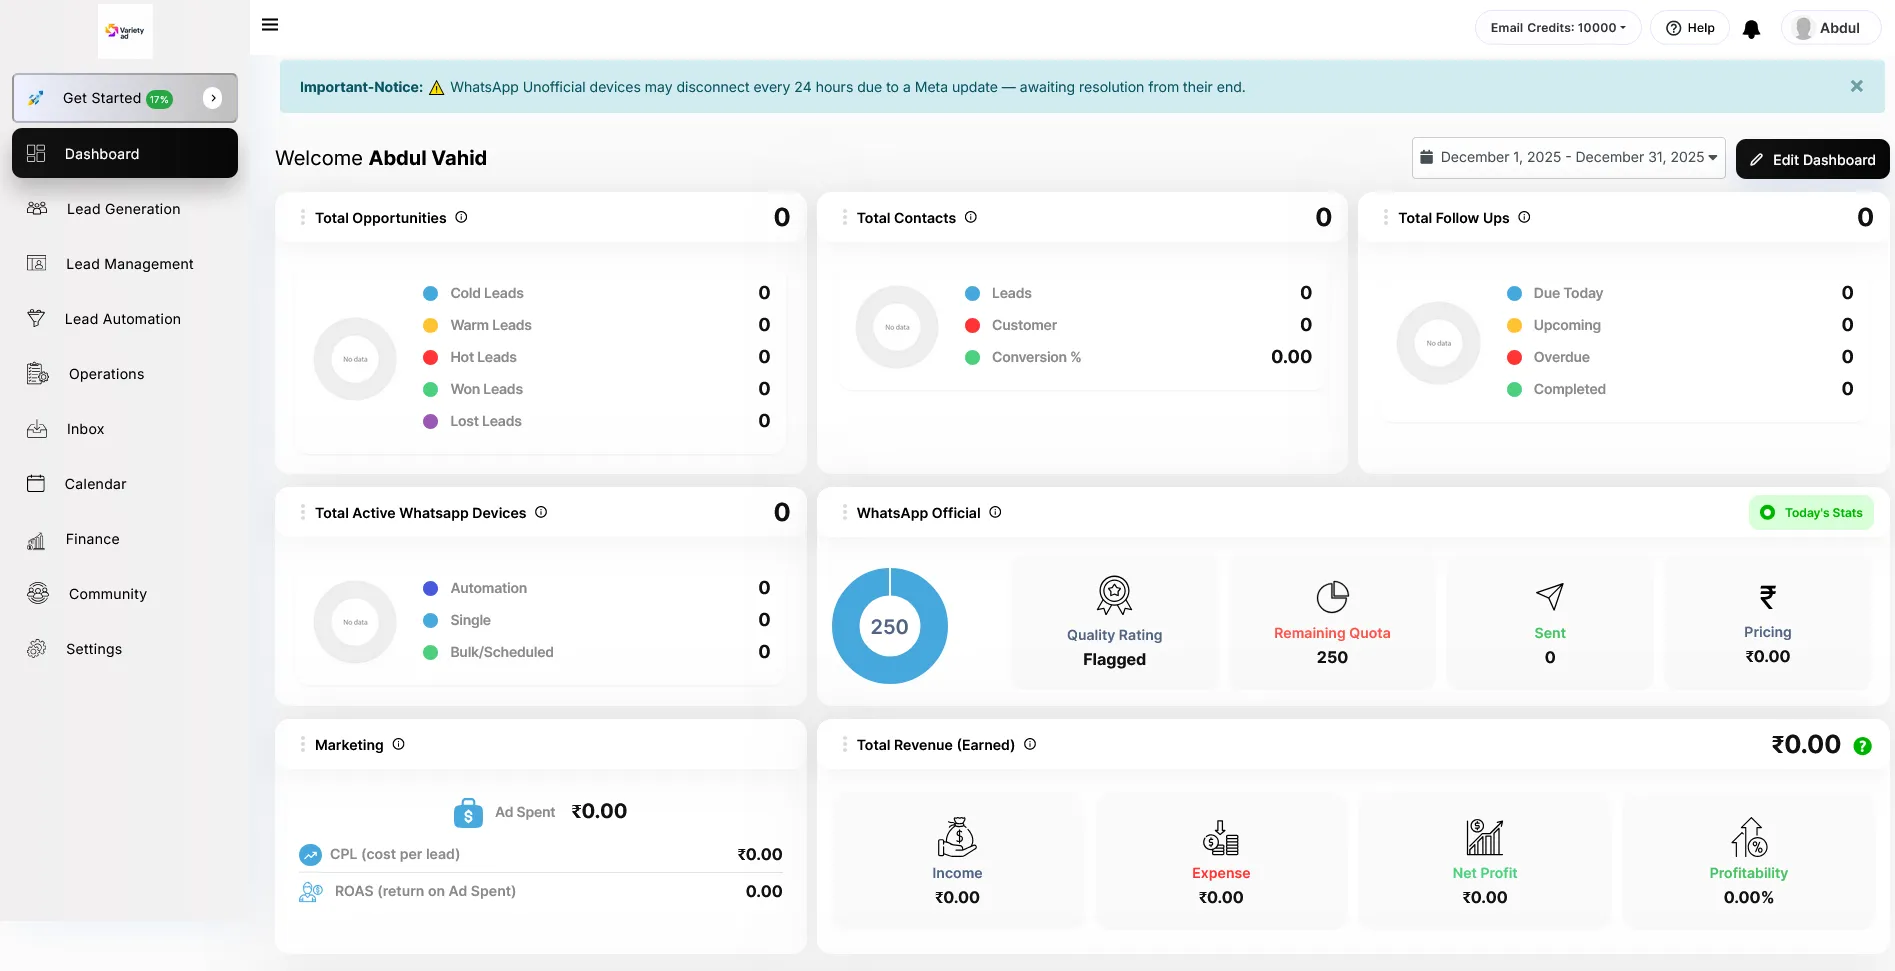Dismiss the Important-Notice banner
This screenshot has width=1895, height=971.
pyautogui.click(x=1856, y=87)
